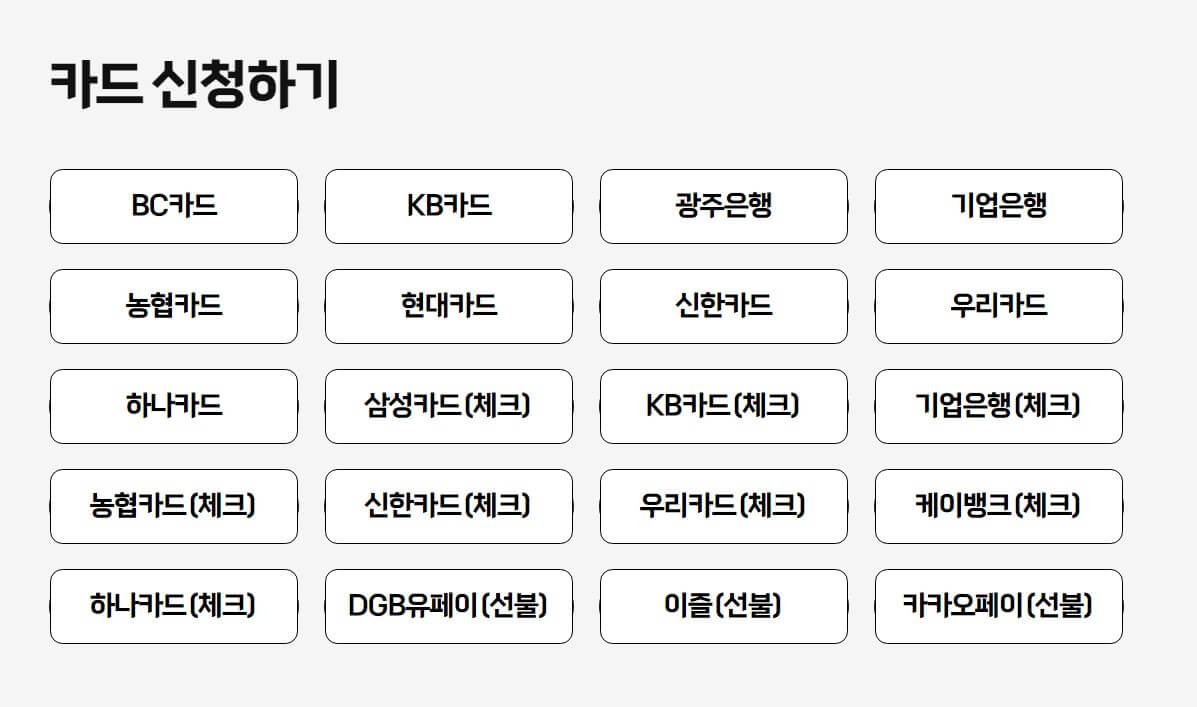Select 케이뱅크 (체크) from the grid
Viewport: 1197px width, 707px height.
(998, 507)
